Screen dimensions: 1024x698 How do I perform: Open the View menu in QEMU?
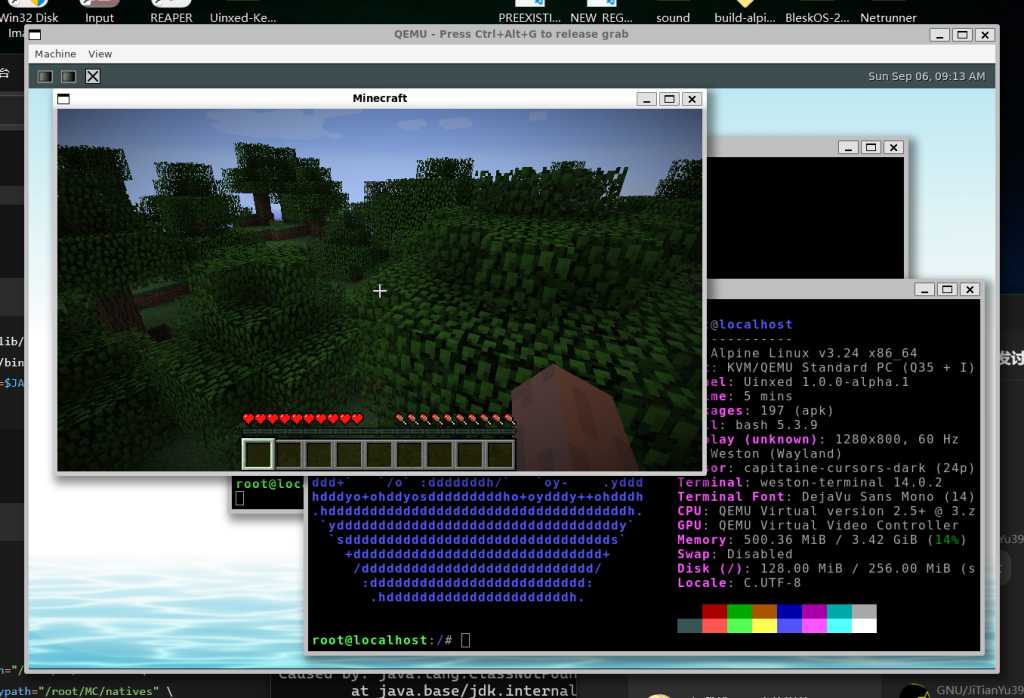point(100,54)
